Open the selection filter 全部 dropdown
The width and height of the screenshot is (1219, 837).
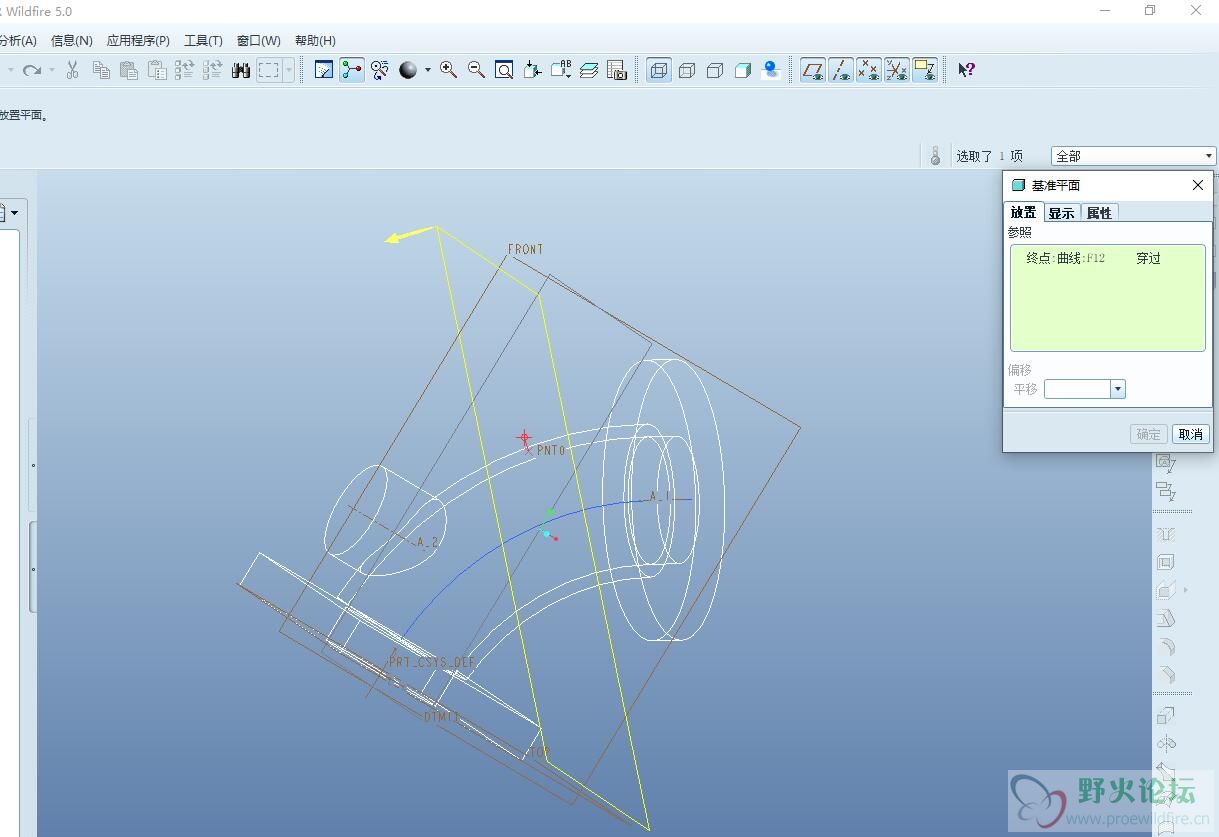click(x=1208, y=156)
